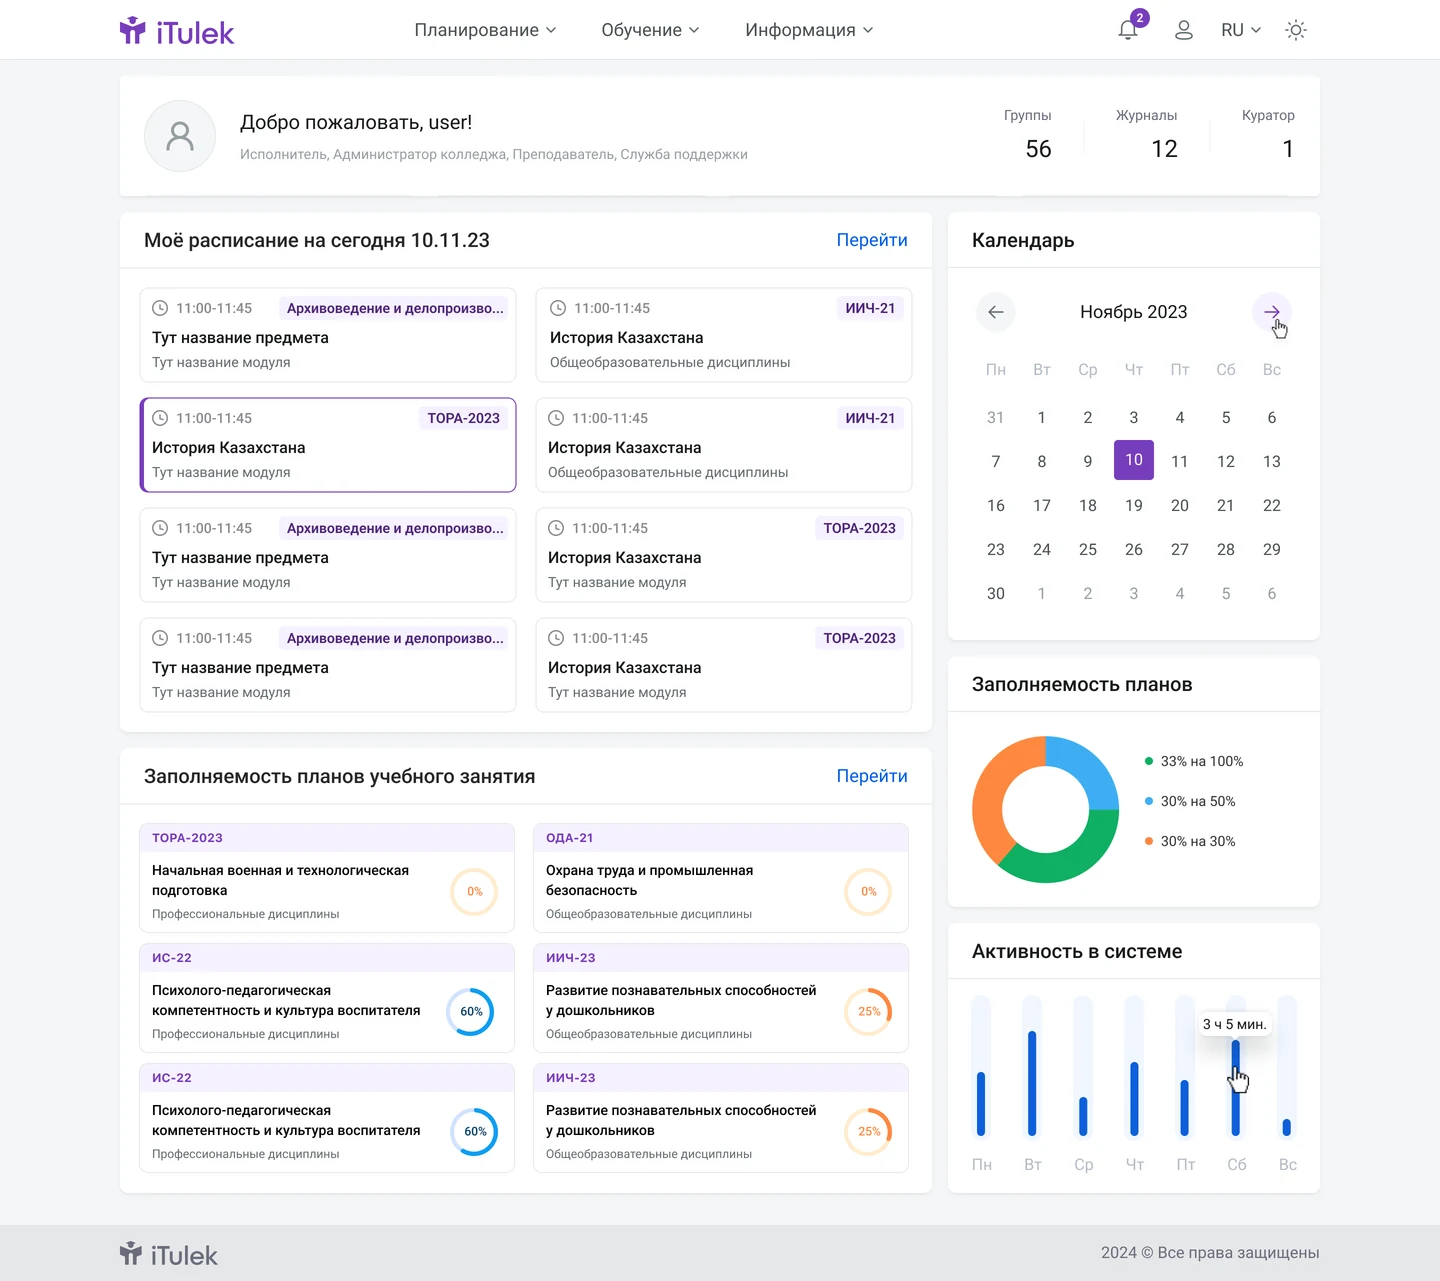Click the Ноябрь 2023 month label
This screenshot has height=1281, width=1440.
(1134, 312)
